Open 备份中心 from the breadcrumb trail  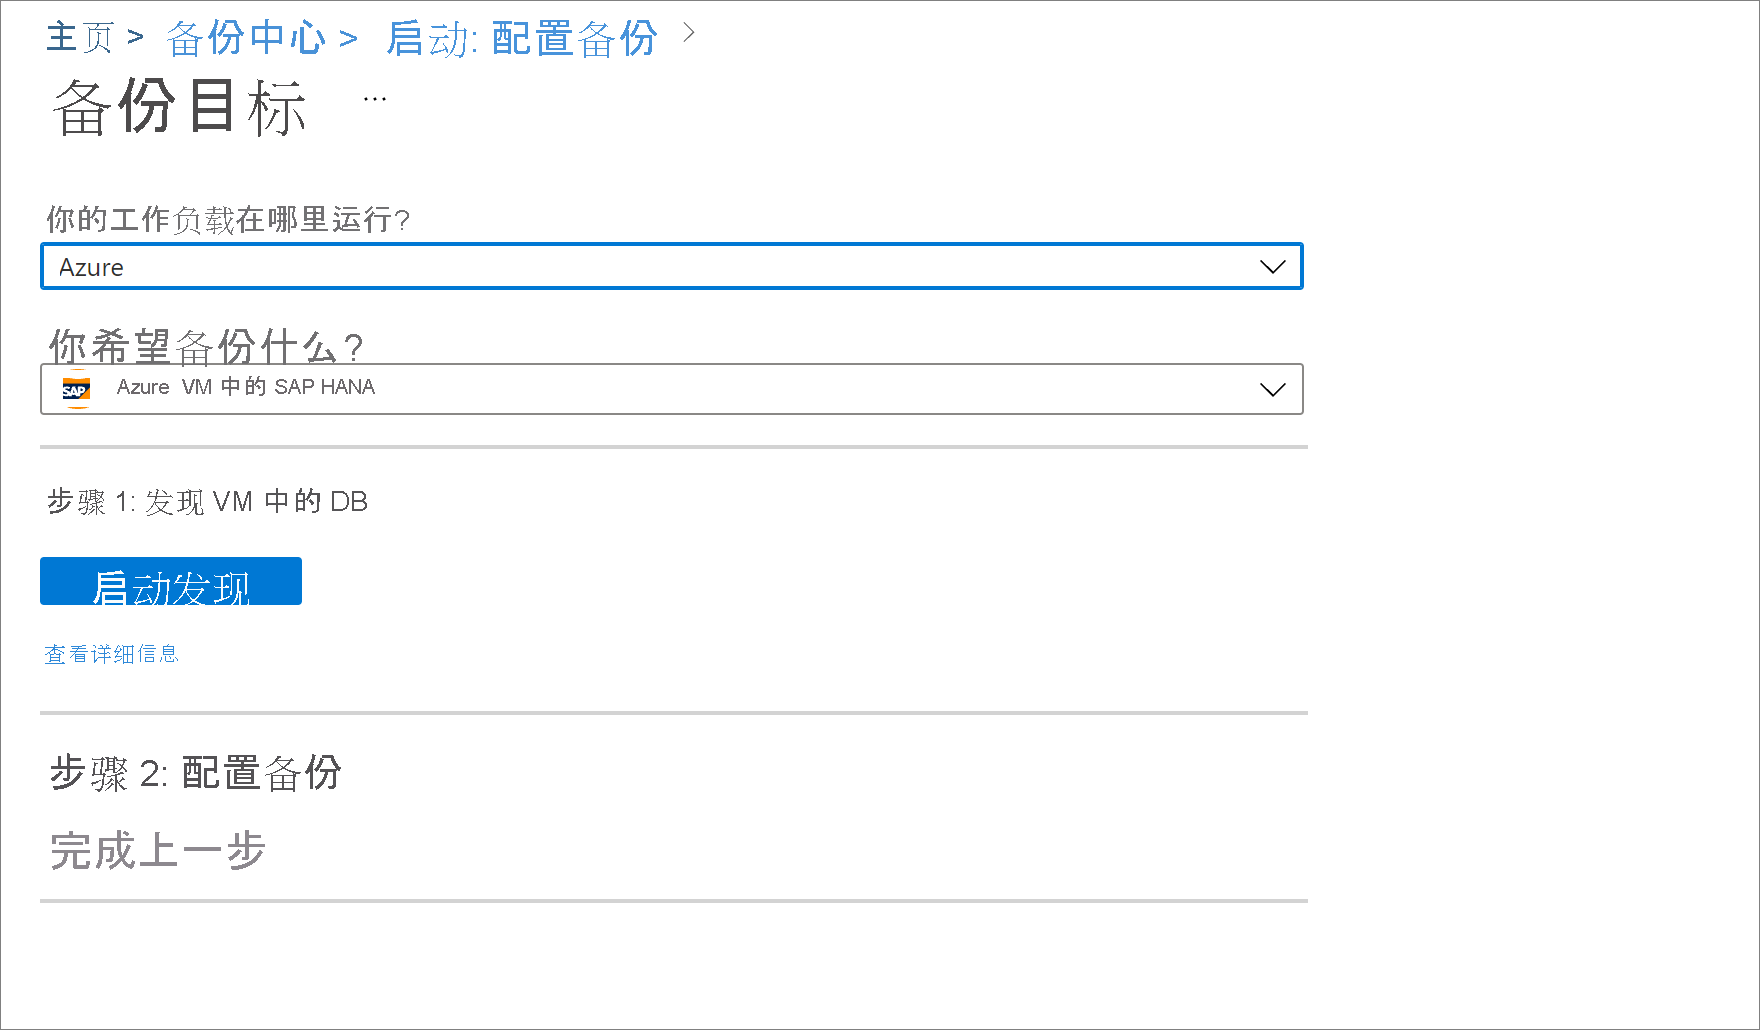point(245,36)
